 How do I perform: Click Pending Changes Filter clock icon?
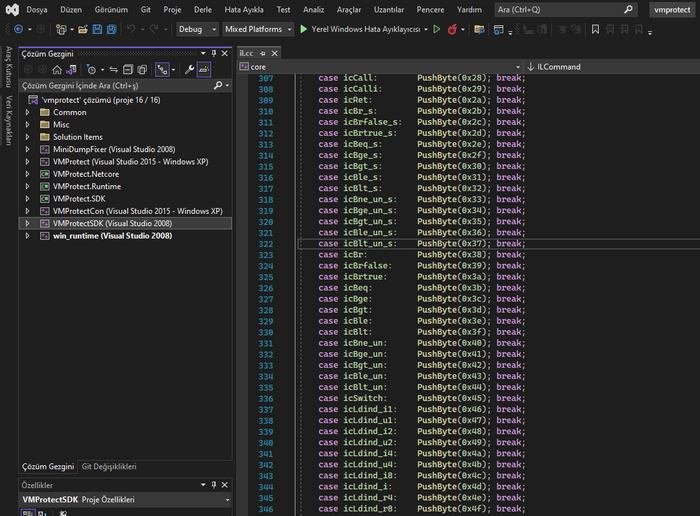(91, 70)
